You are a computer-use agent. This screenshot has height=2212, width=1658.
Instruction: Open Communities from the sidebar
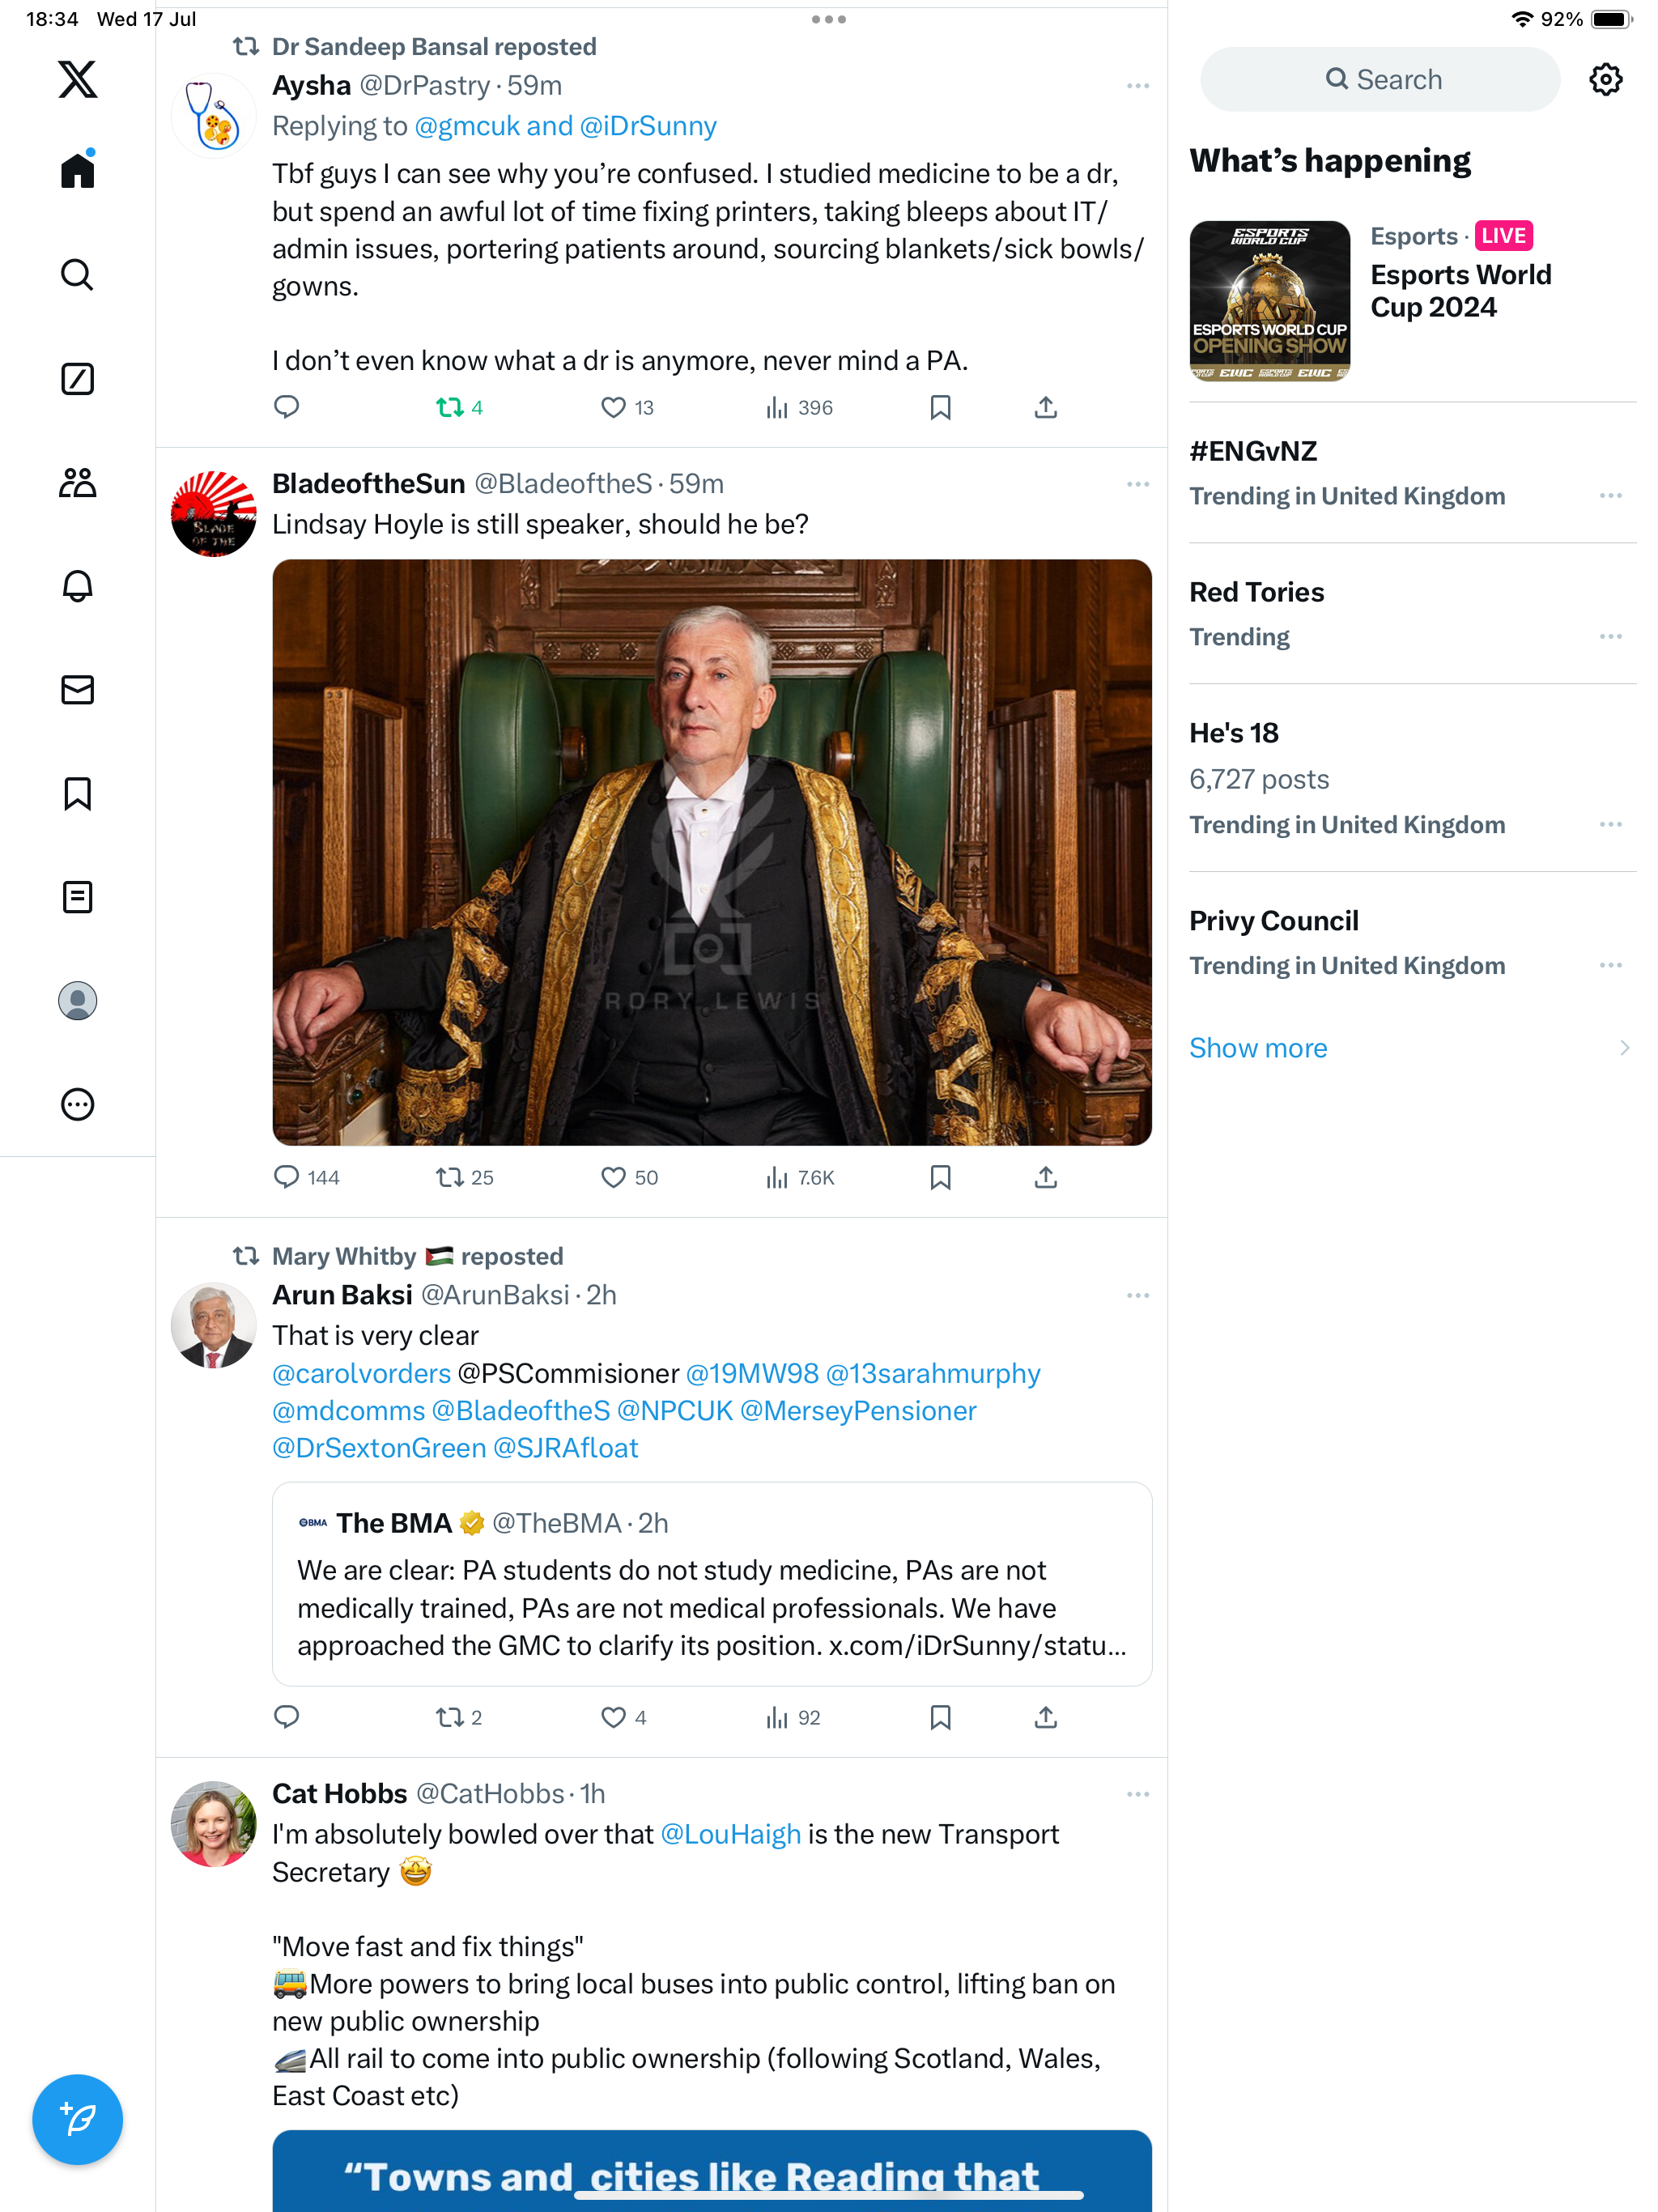77,483
